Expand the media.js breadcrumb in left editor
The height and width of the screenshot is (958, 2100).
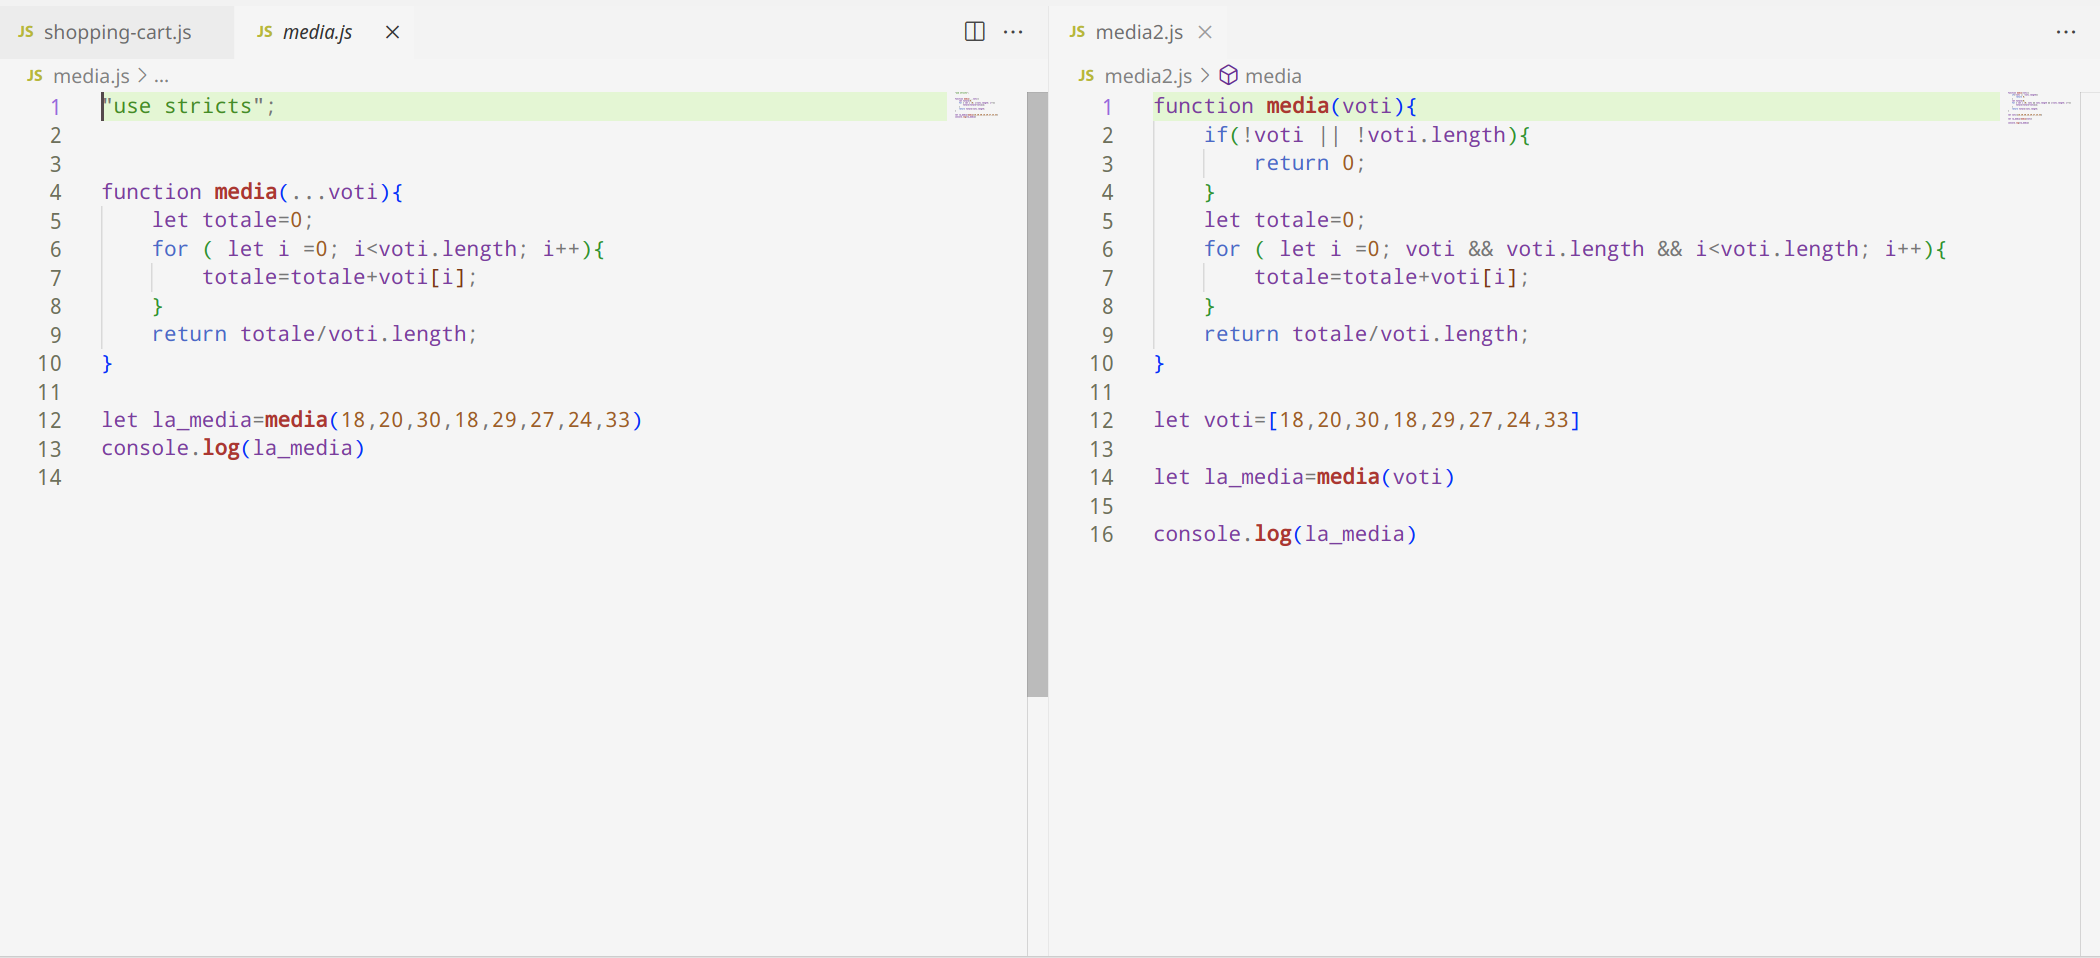[91, 76]
